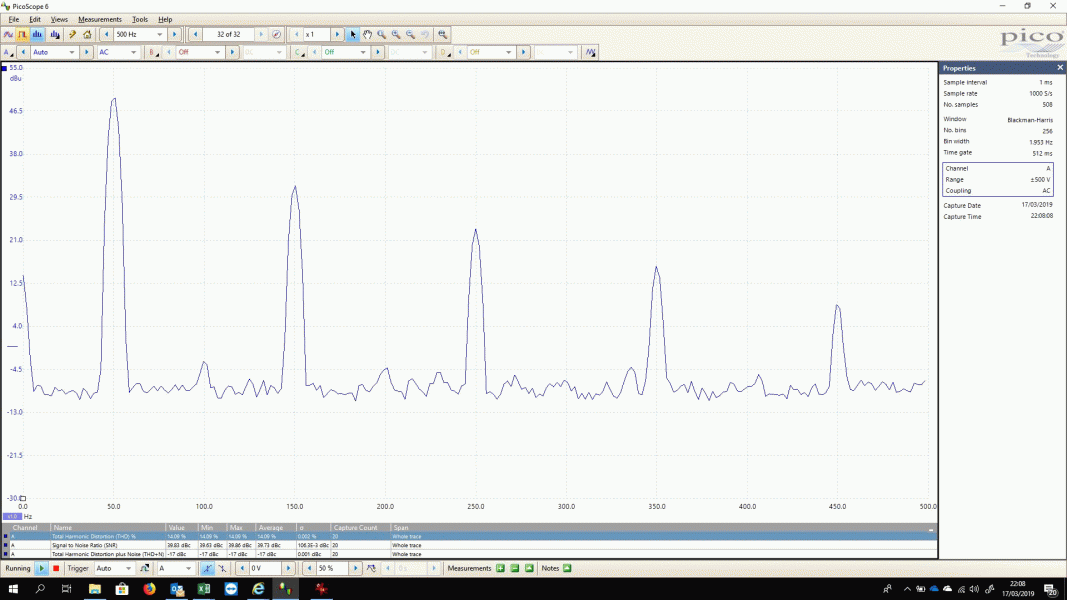Close the Properties panel

point(1060,68)
